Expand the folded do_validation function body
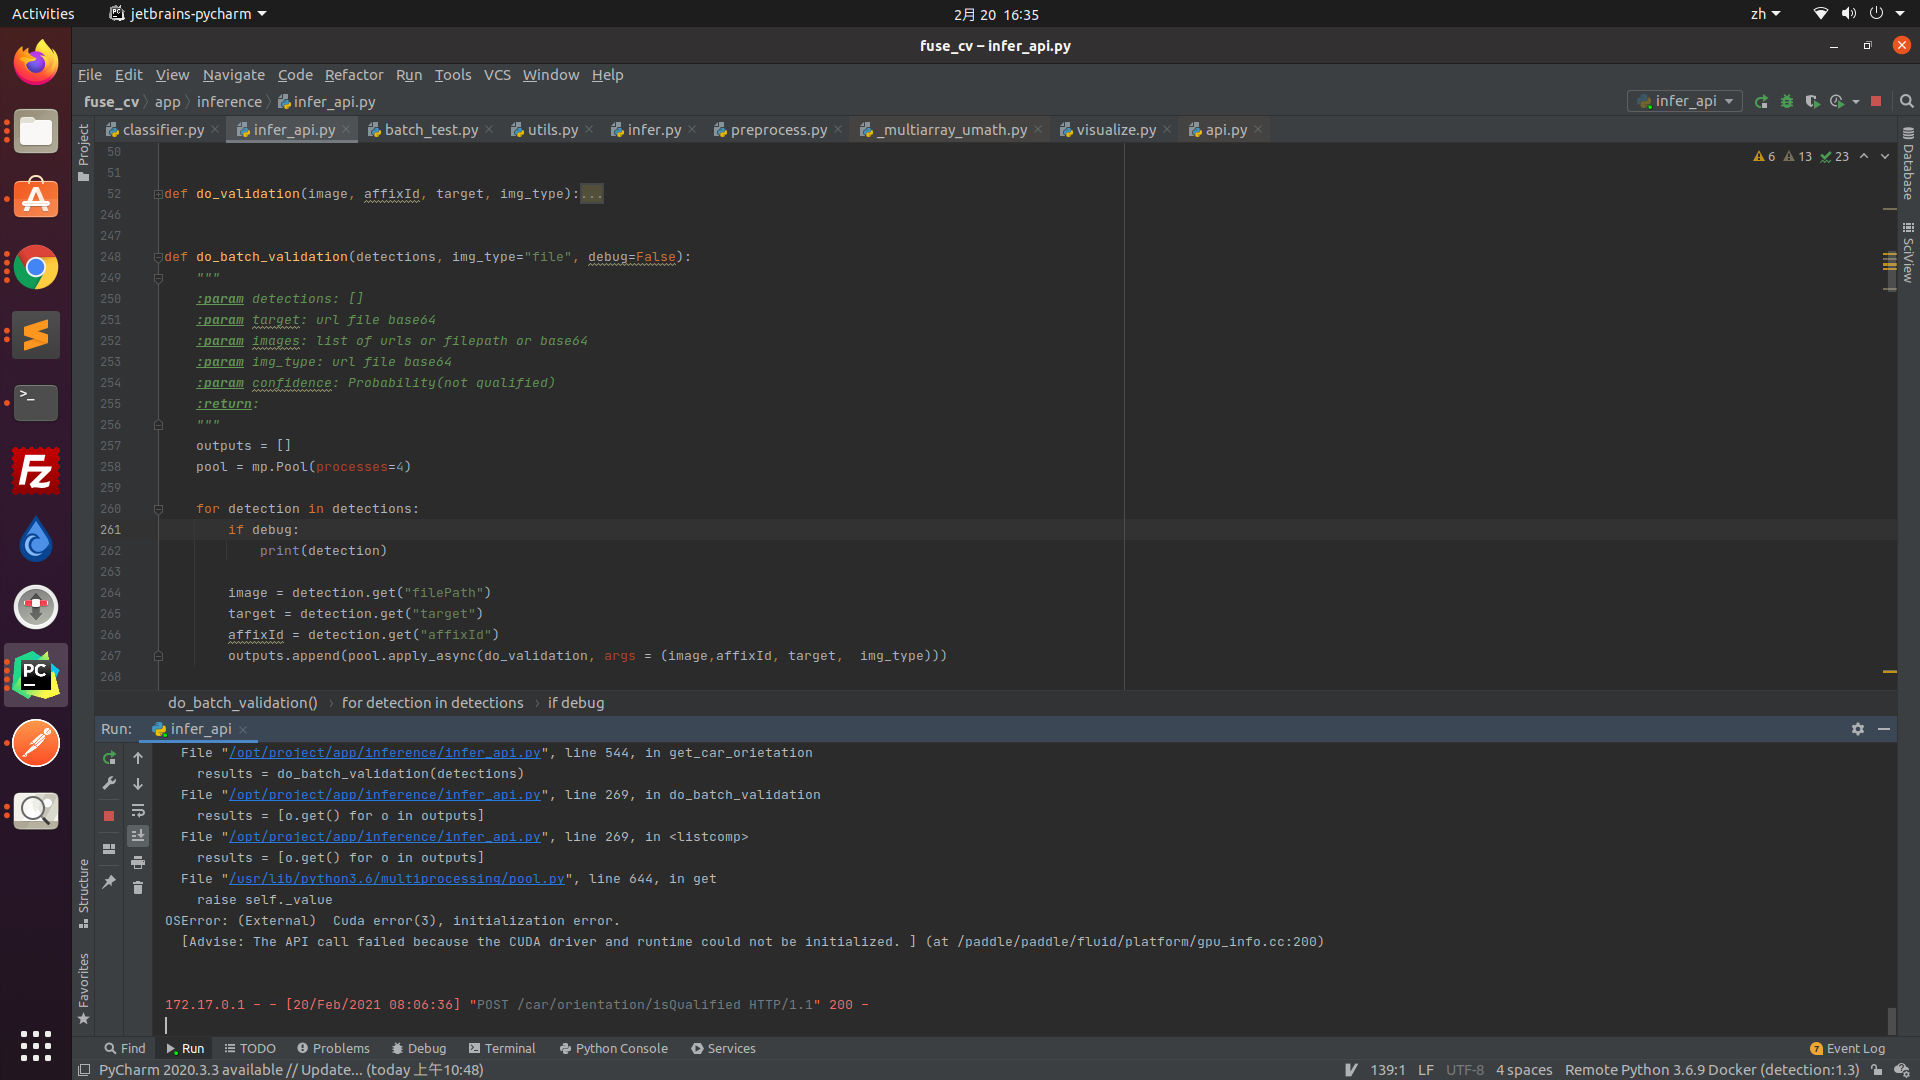This screenshot has height=1080, width=1920. pyautogui.click(x=591, y=193)
